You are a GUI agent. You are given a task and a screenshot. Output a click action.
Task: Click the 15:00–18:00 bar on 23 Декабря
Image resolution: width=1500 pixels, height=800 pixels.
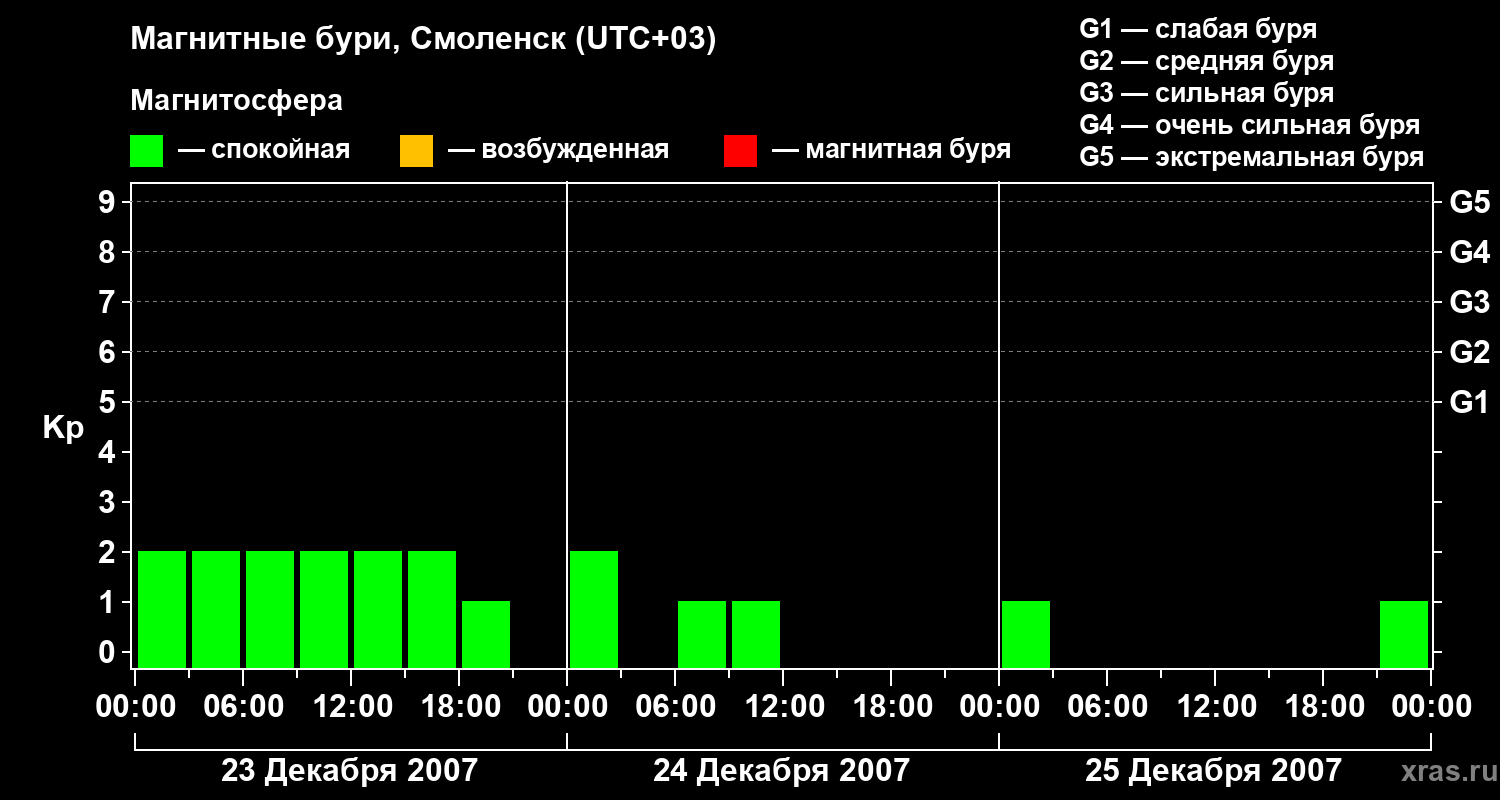point(432,609)
